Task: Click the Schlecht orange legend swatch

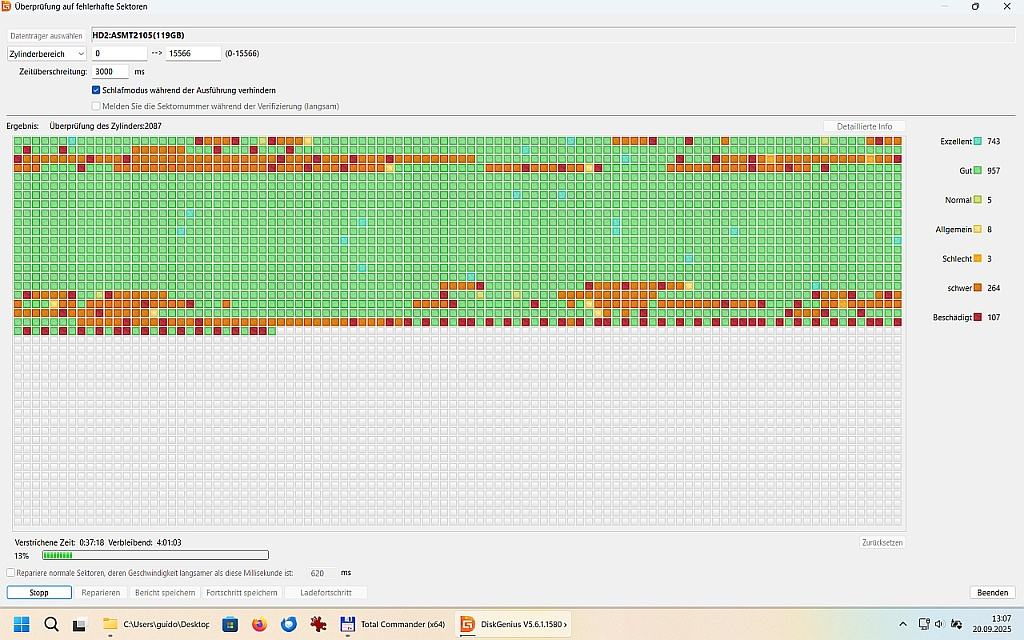Action: 978,259
